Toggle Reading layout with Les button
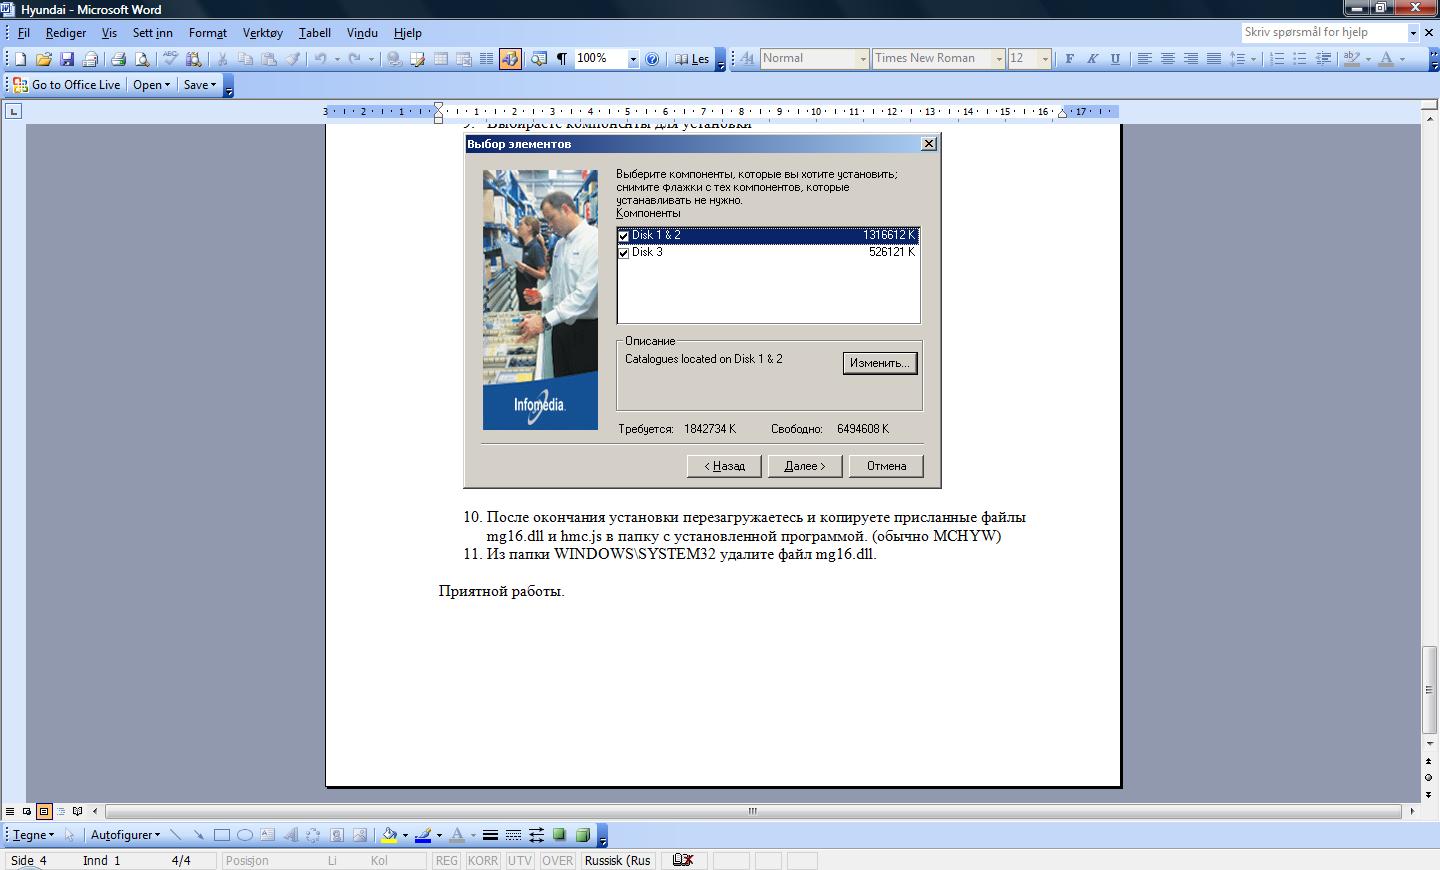The image size is (1440, 870). click(x=692, y=59)
